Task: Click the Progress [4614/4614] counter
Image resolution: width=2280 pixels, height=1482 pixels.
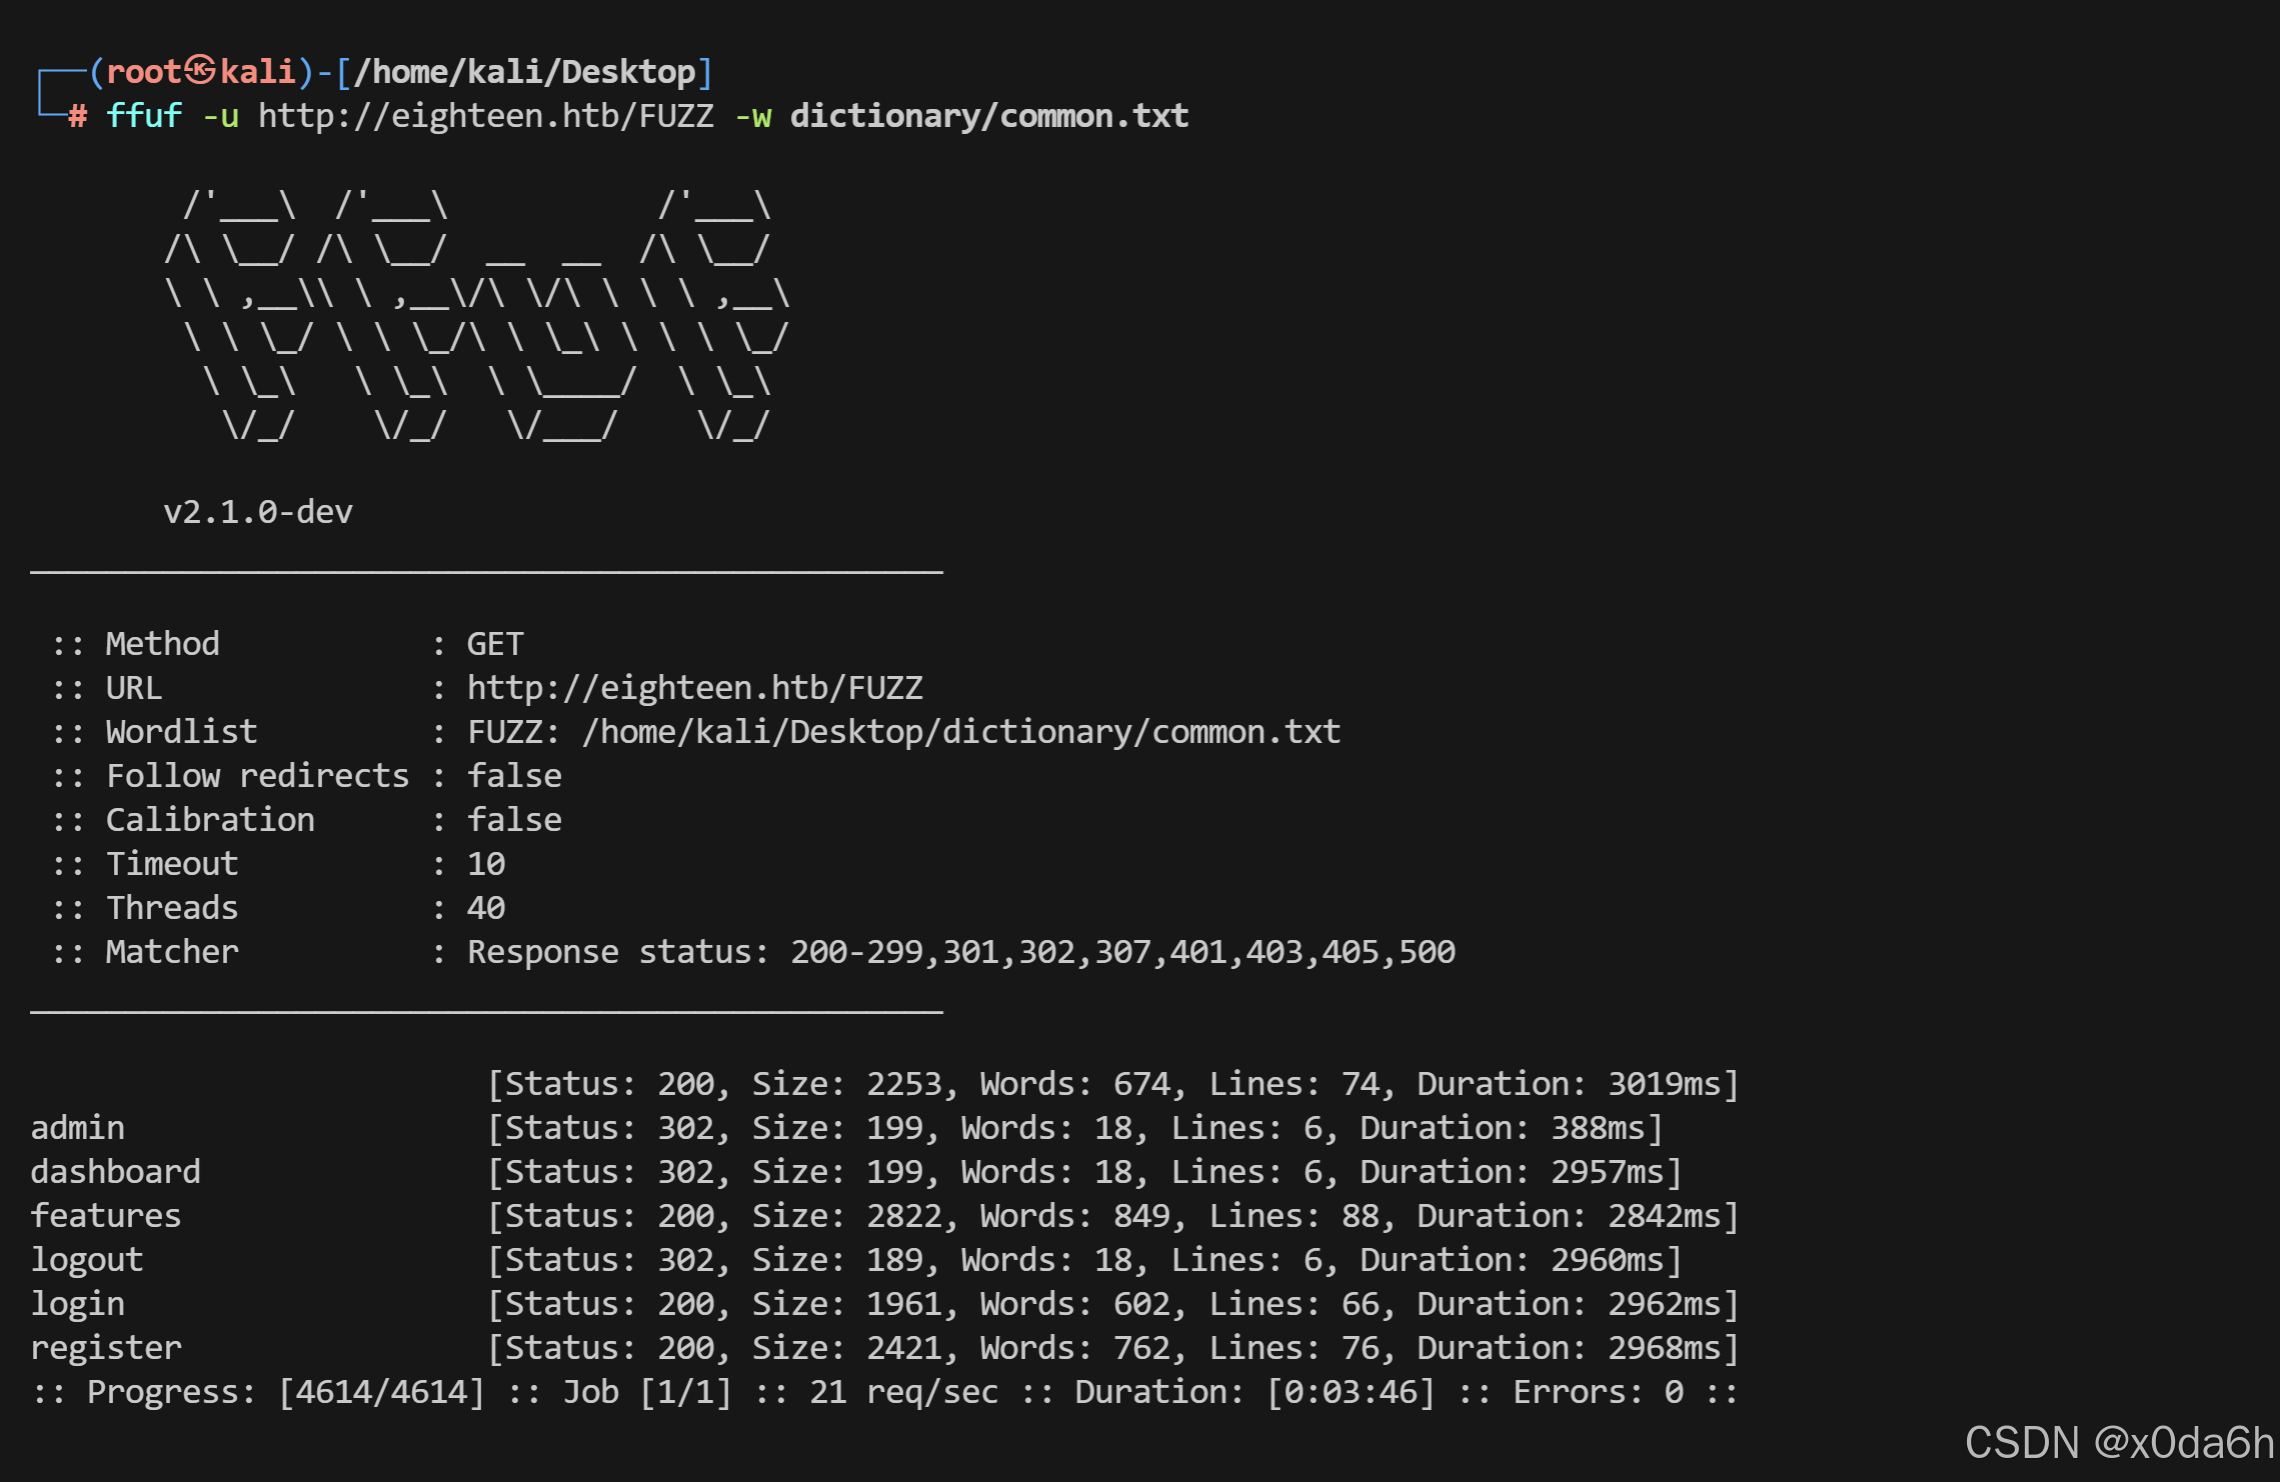Action: point(381,1392)
